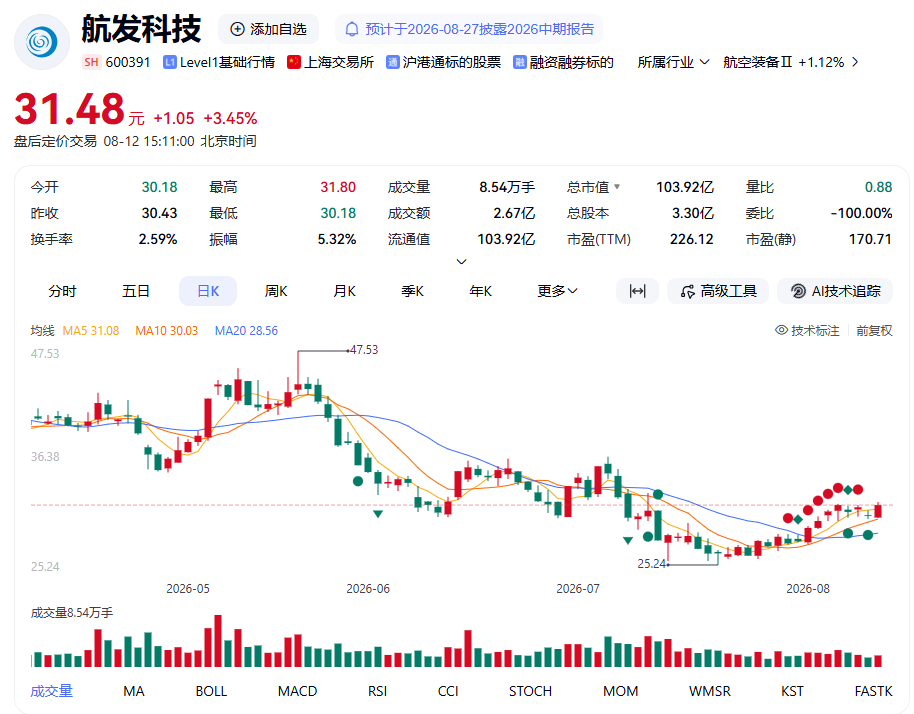Click the stock code 600391
Screen dimensions: 914x714
tap(128, 62)
